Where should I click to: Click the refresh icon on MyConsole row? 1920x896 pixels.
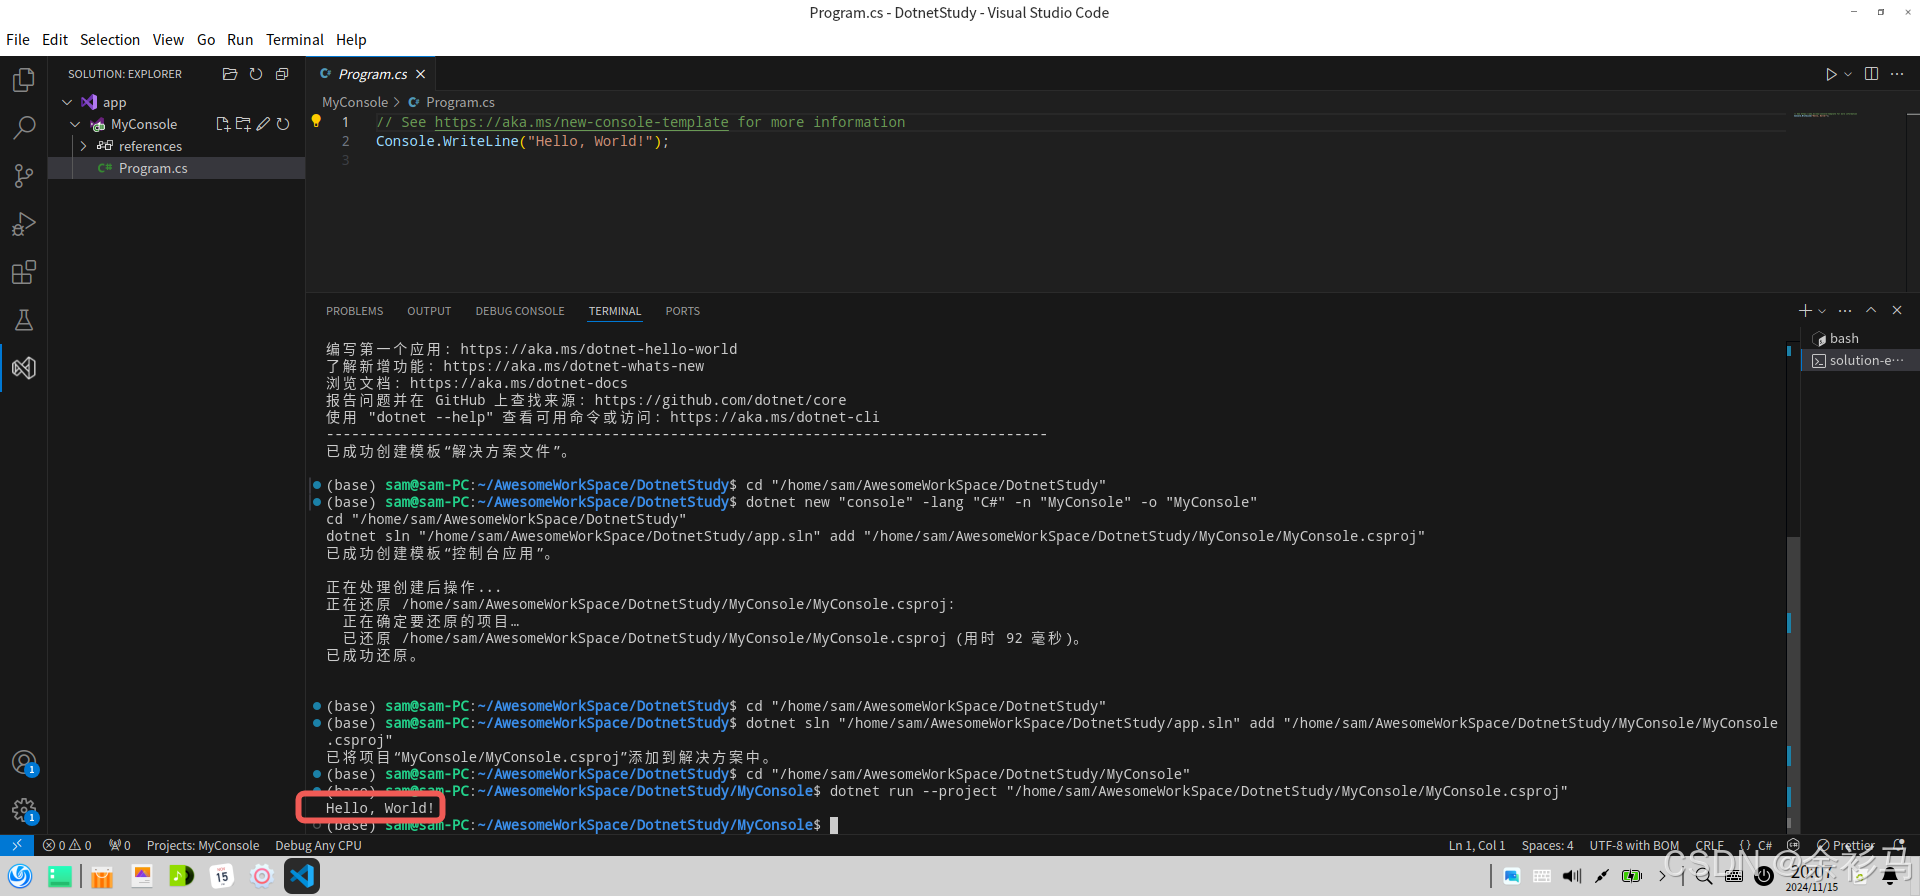click(283, 124)
